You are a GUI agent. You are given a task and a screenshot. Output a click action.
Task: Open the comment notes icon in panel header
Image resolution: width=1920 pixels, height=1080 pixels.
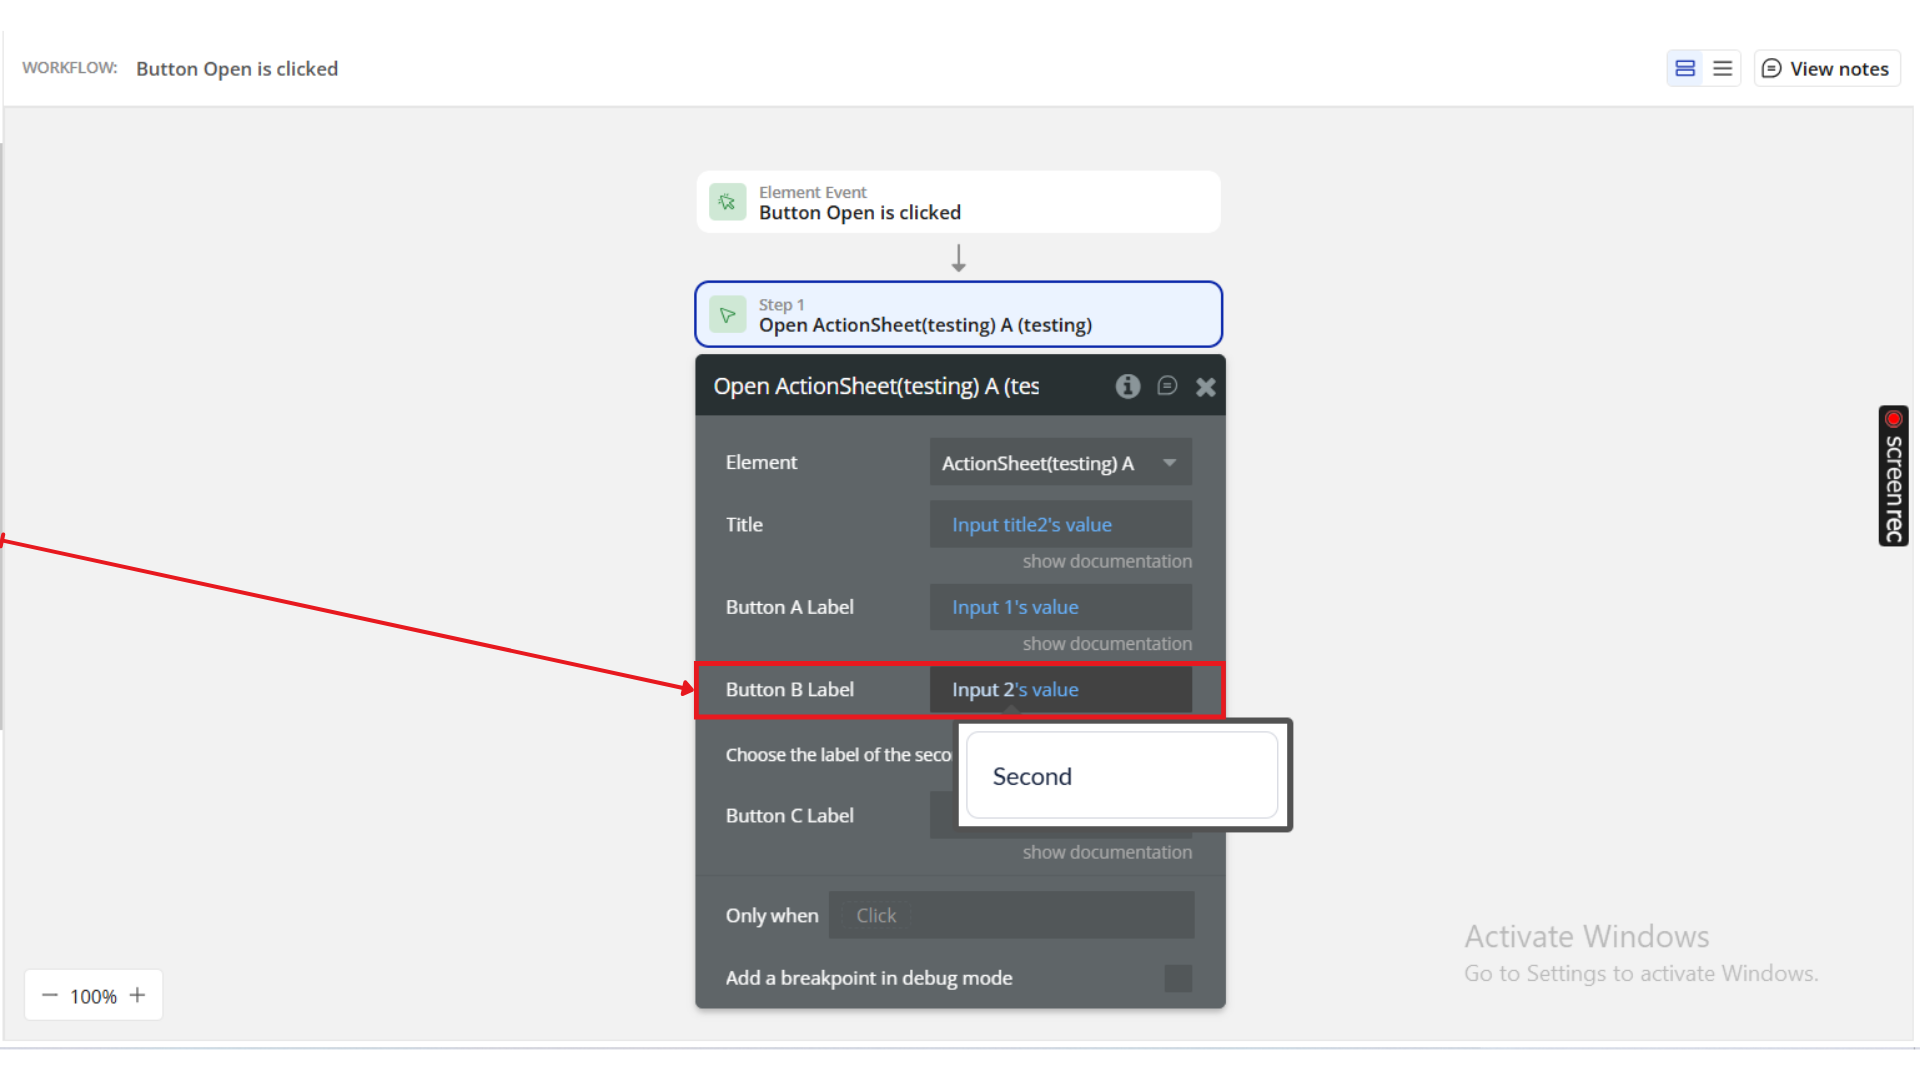pyautogui.click(x=1167, y=386)
